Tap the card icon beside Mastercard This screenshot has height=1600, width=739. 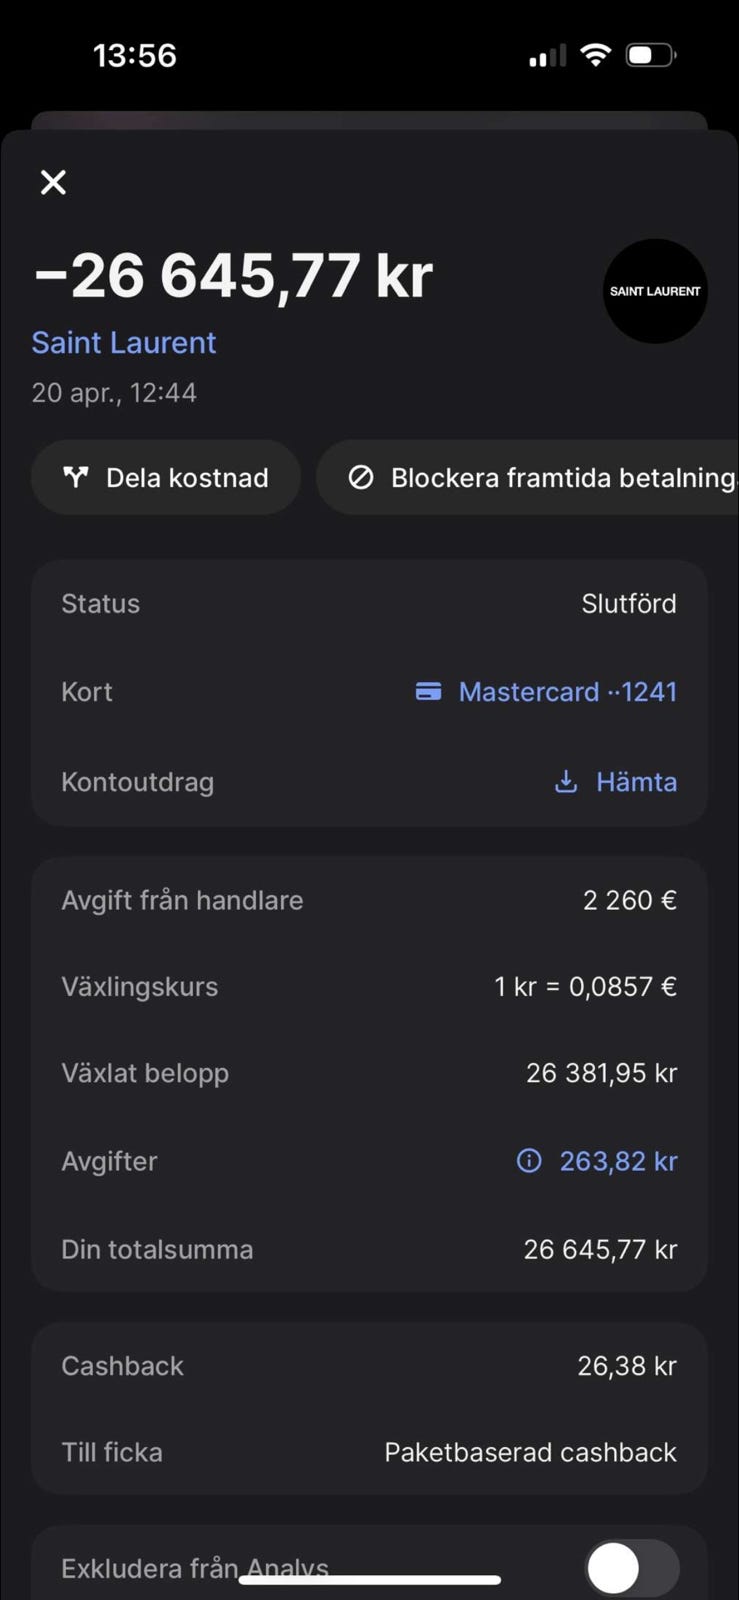(428, 692)
